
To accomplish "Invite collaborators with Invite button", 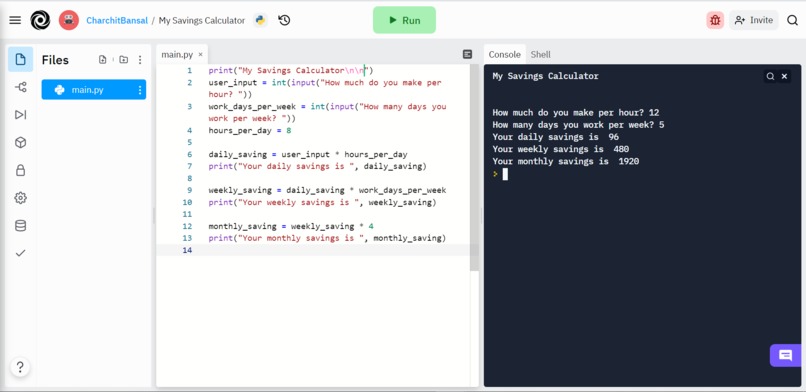I will (754, 20).
